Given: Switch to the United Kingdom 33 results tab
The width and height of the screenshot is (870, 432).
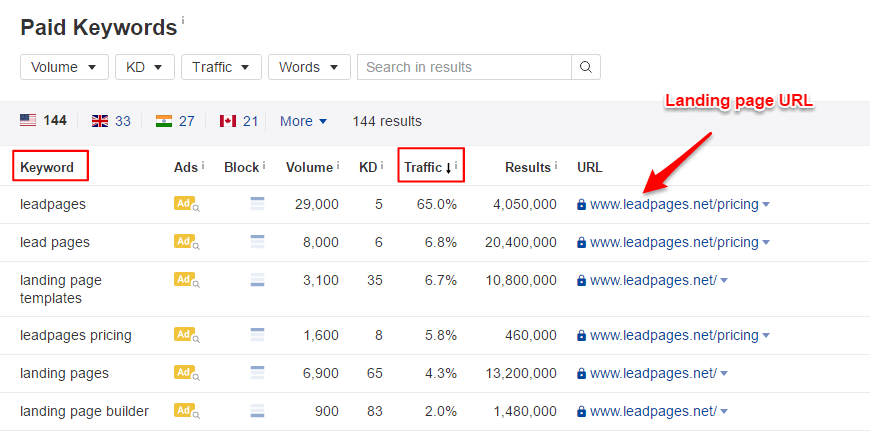Looking at the screenshot, I should click(111, 121).
